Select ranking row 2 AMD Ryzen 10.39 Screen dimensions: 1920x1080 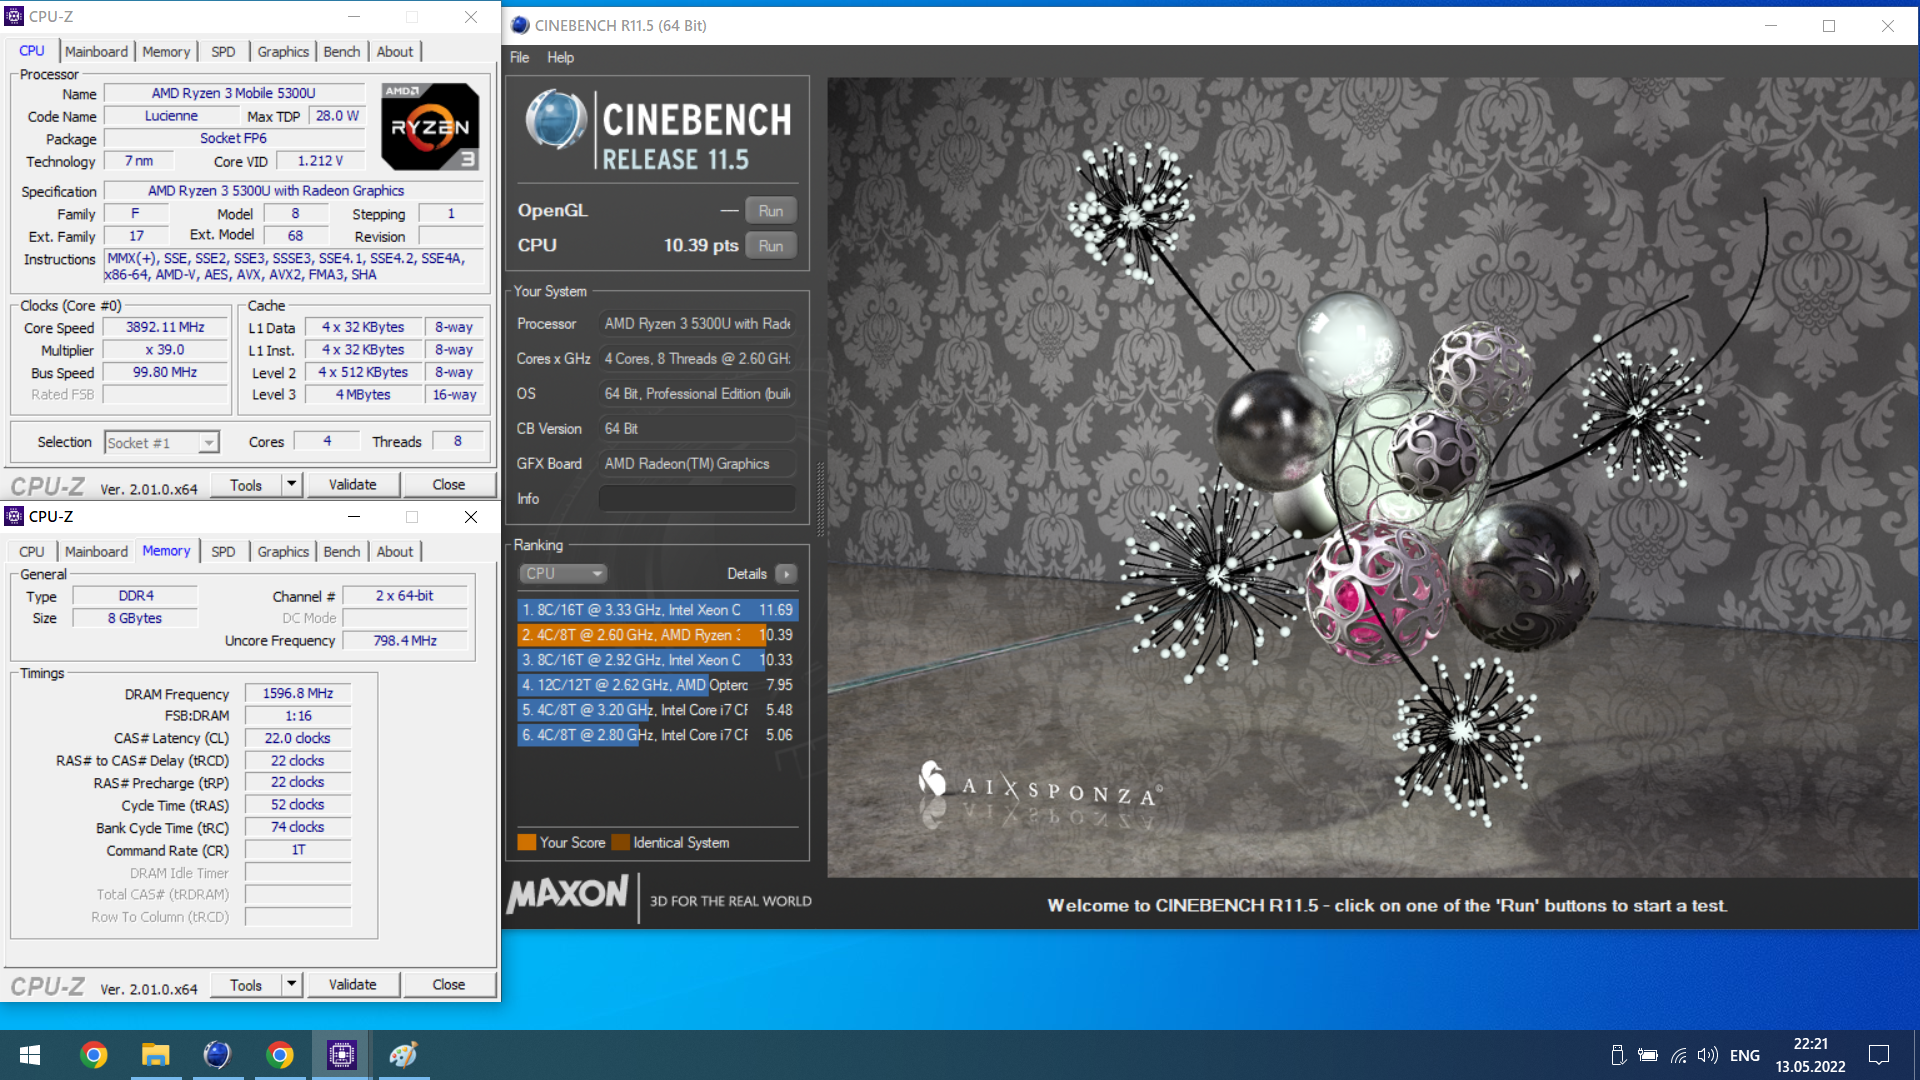point(658,635)
